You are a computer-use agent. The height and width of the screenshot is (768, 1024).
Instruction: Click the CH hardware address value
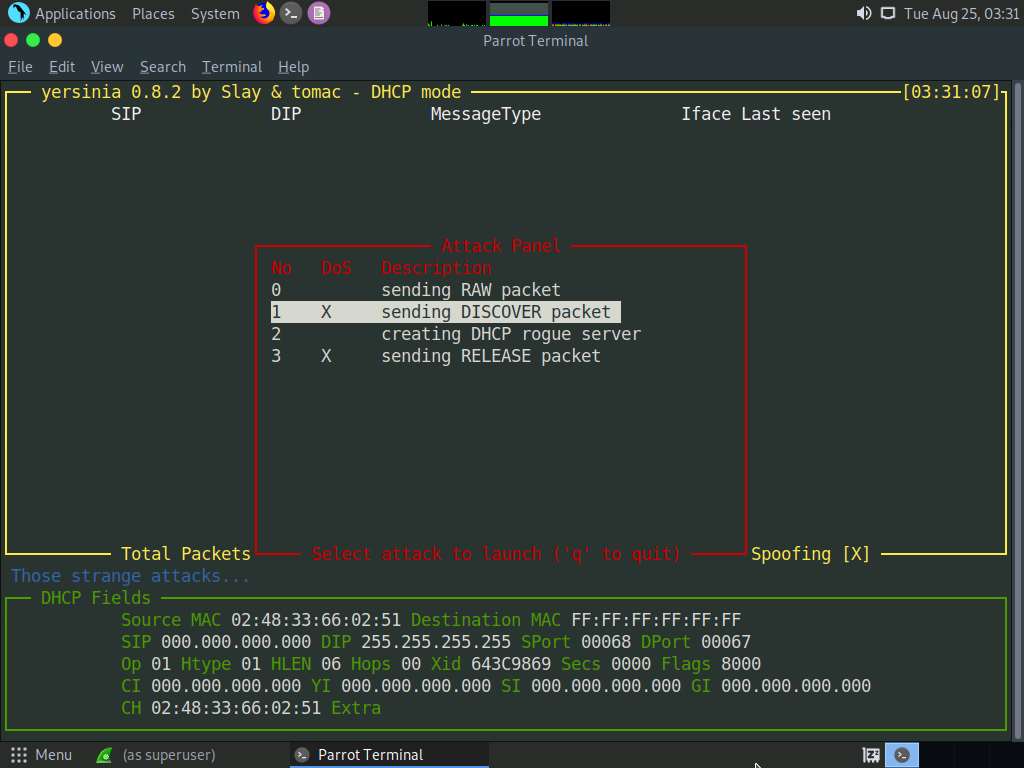coord(236,708)
